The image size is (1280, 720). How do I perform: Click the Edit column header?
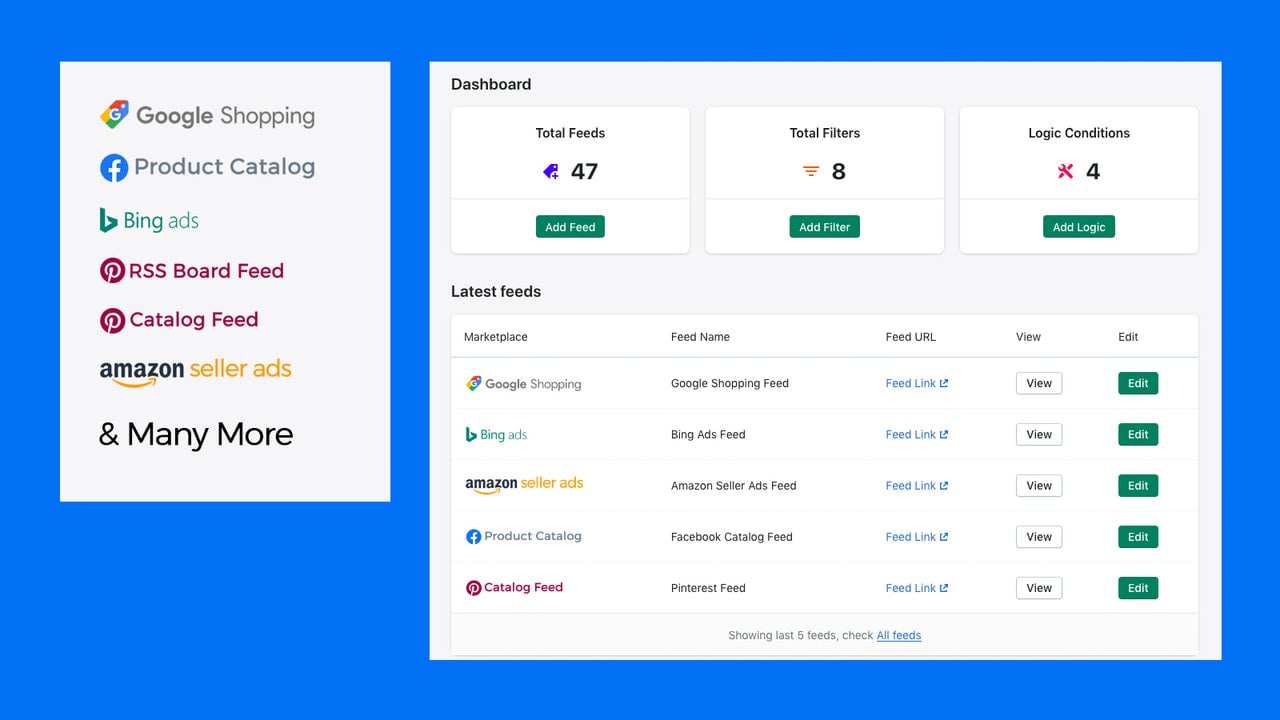click(x=1128, y=337)
